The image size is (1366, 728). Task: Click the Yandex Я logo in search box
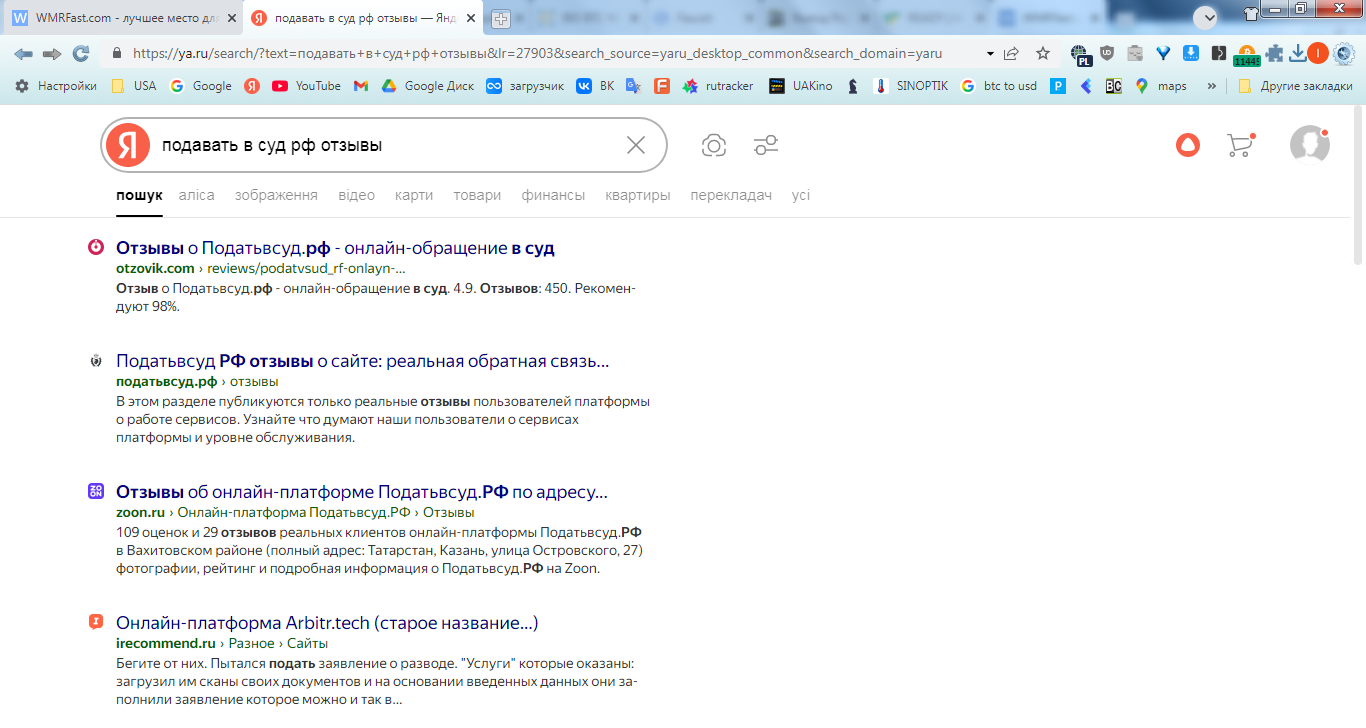point(128,145)
